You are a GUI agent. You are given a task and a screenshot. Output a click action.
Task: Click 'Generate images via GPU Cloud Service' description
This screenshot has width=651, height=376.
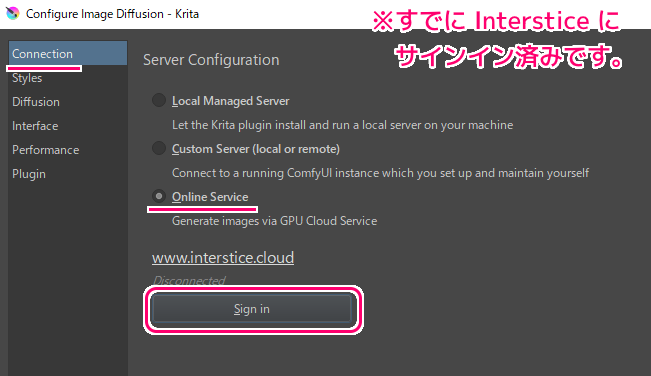coord(274,221)
